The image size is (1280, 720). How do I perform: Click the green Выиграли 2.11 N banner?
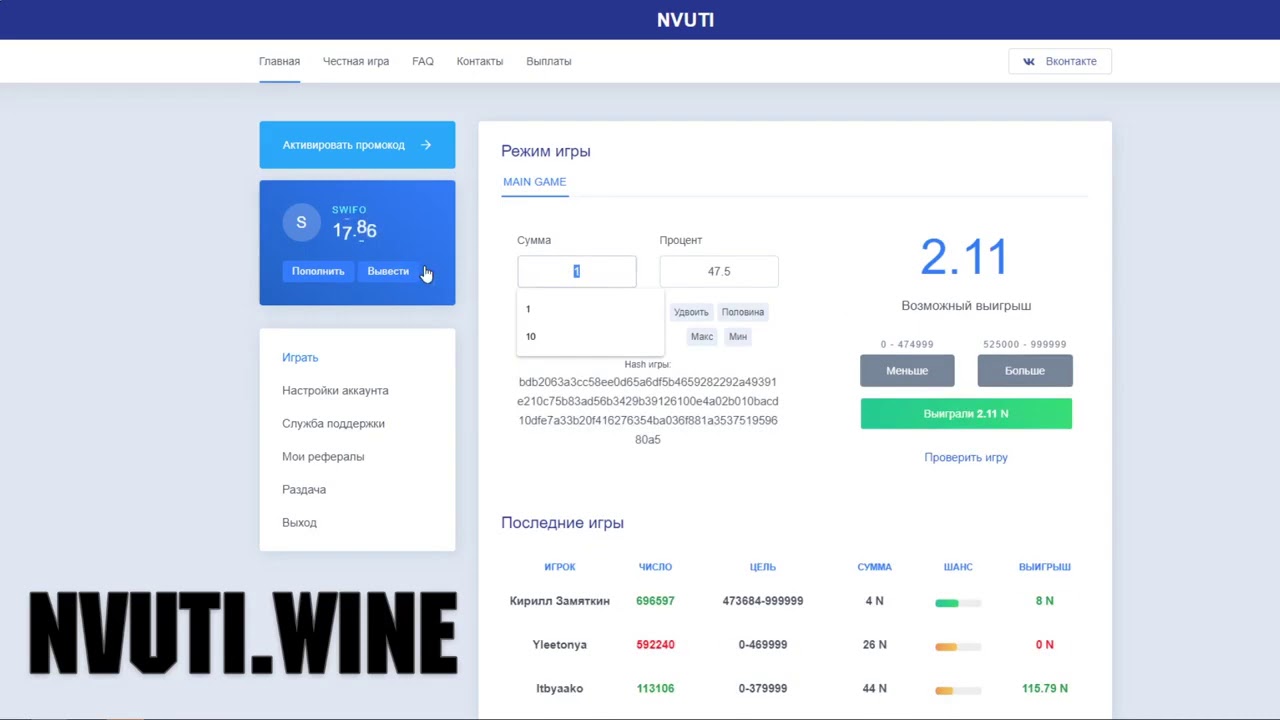point(966,413)
